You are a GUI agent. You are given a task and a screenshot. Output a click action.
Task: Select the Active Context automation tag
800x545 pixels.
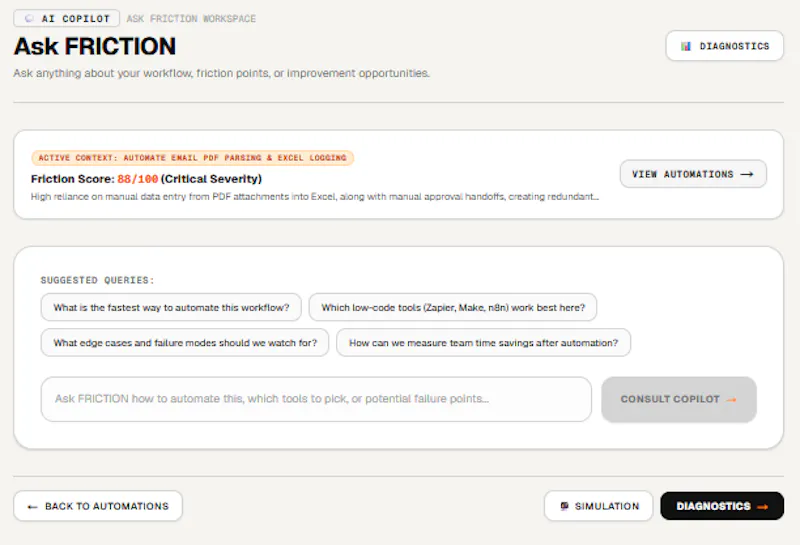click(192, 158)
